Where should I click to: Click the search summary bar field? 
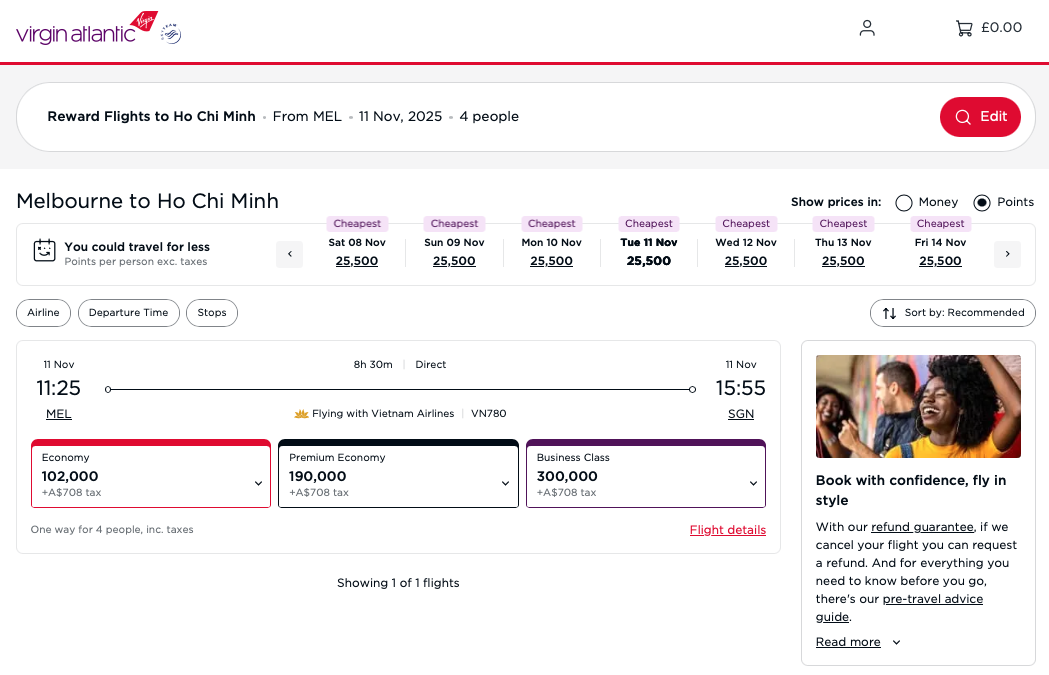(x=526, y=117)
